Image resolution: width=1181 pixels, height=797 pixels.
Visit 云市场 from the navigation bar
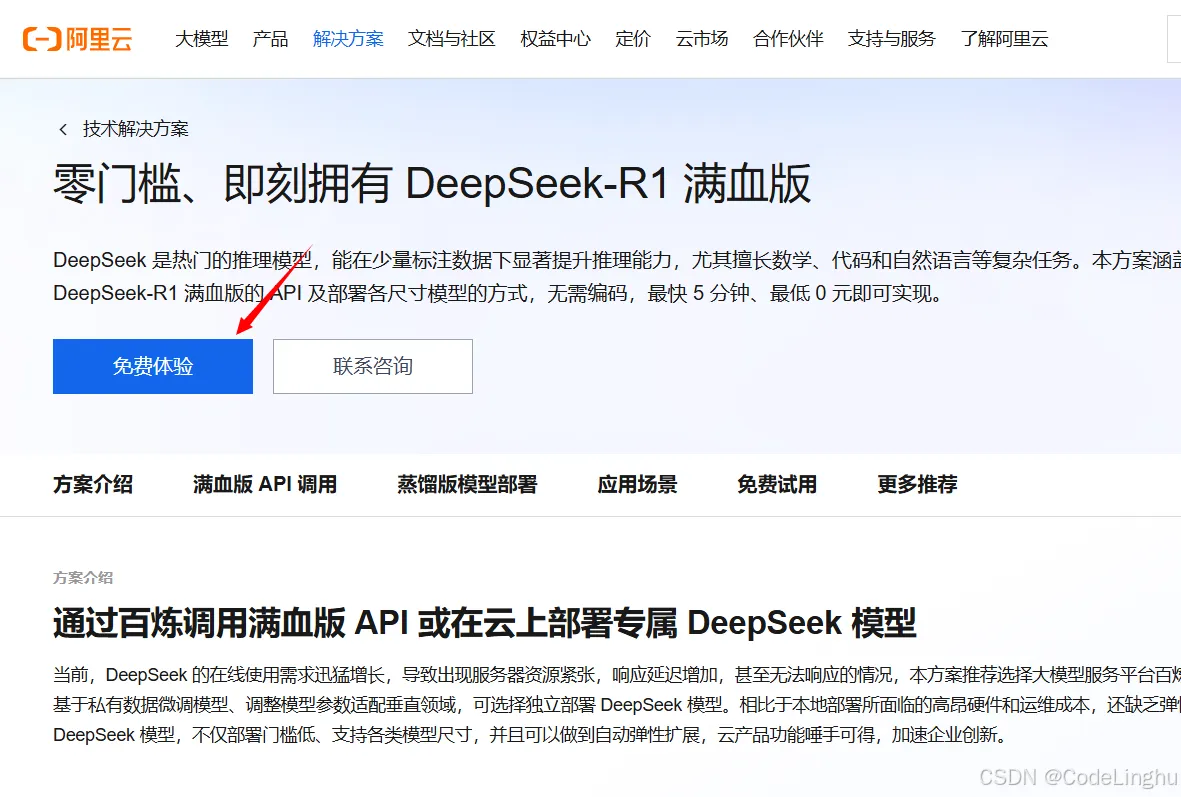701,38
